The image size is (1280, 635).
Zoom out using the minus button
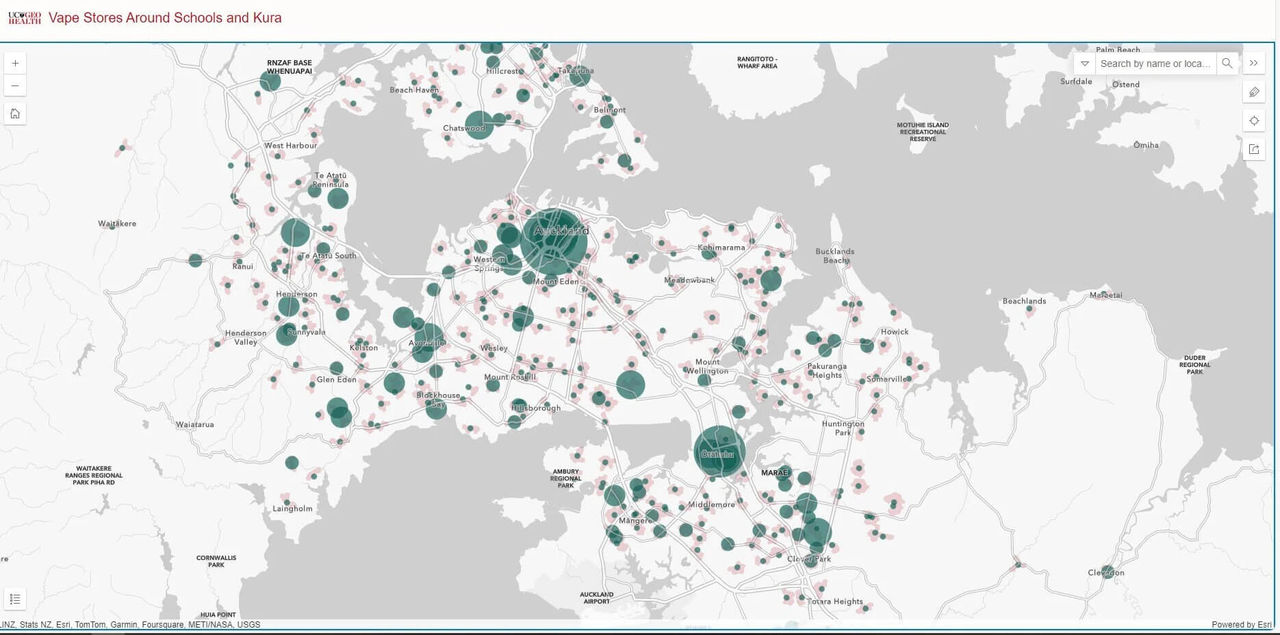pos(14,85)
